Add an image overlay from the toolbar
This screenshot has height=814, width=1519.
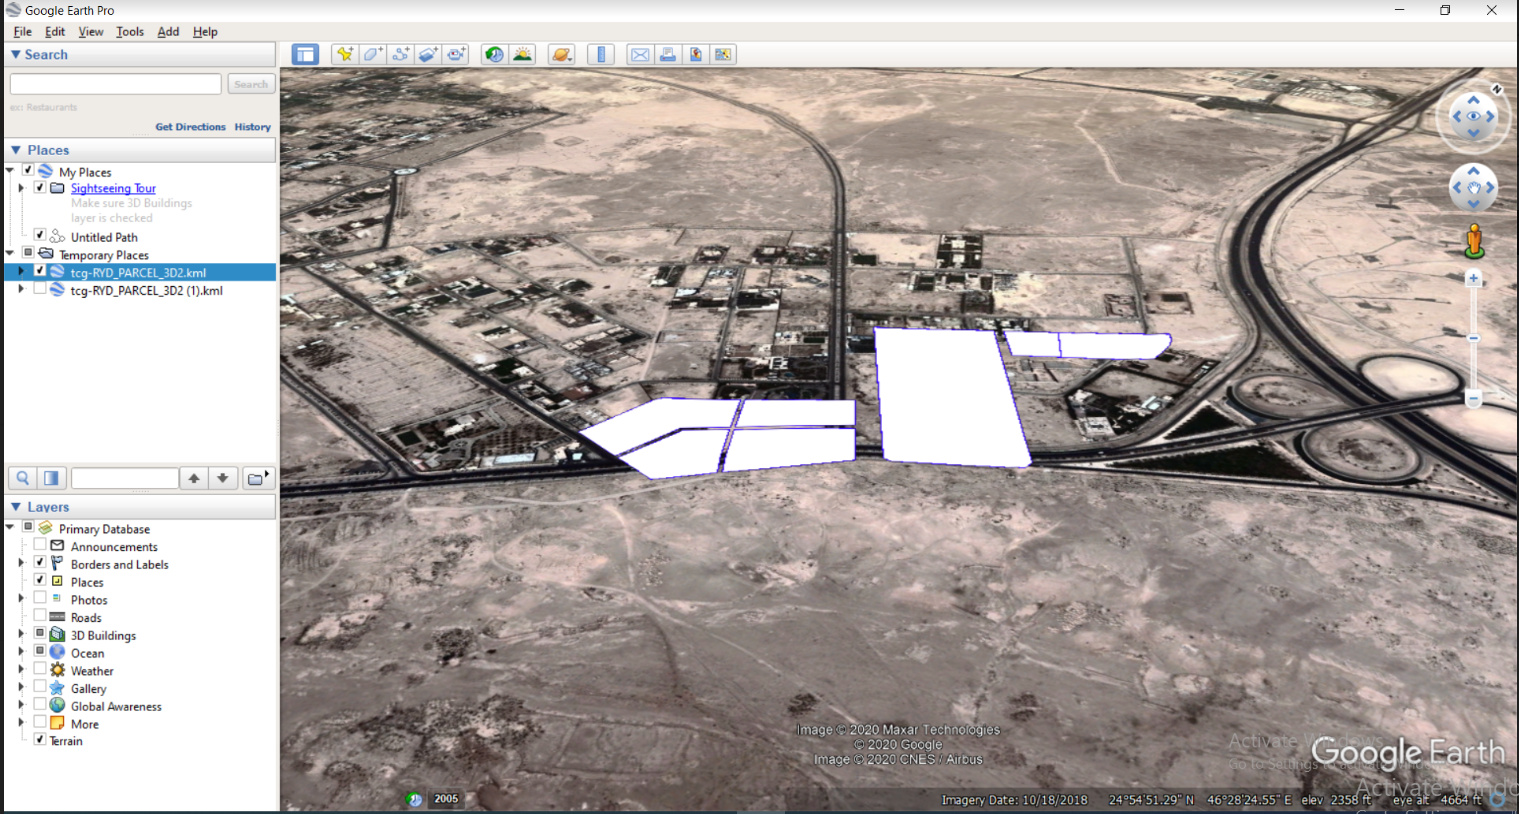[429, 54]
